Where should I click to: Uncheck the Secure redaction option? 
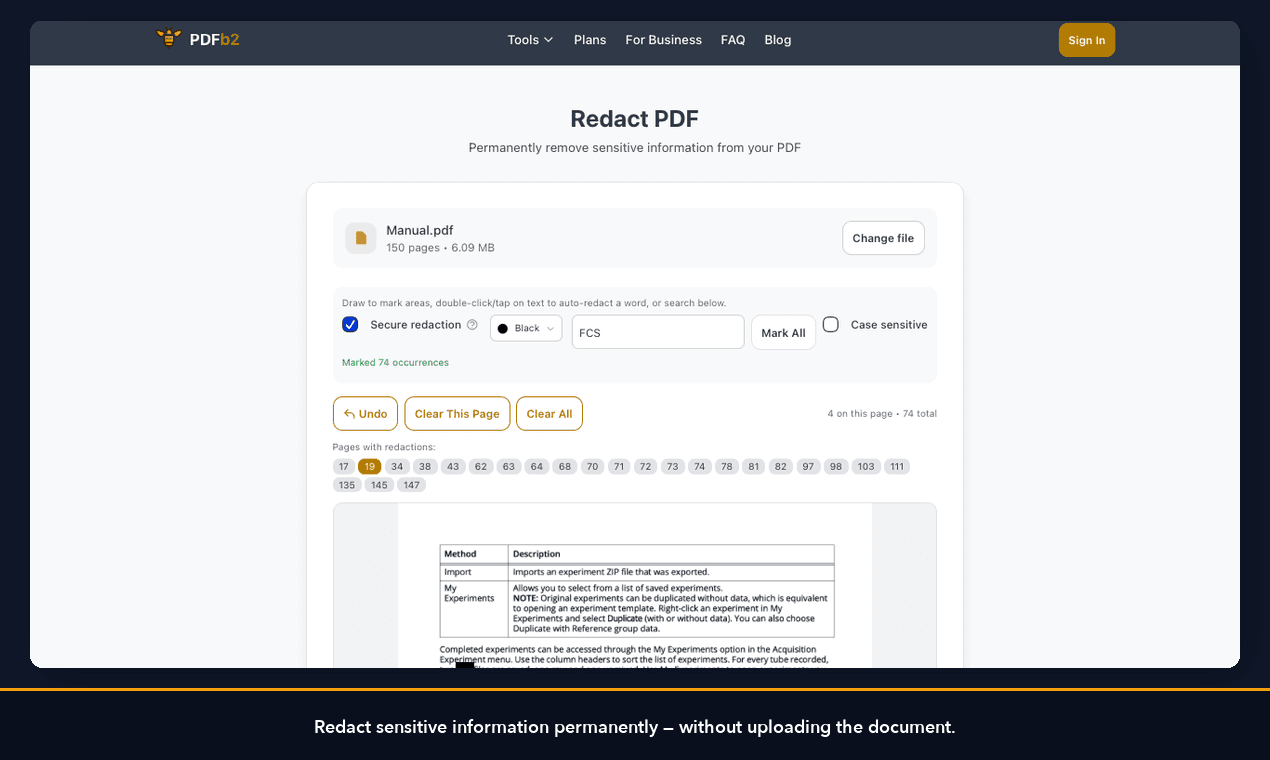[x=350, y=324]
